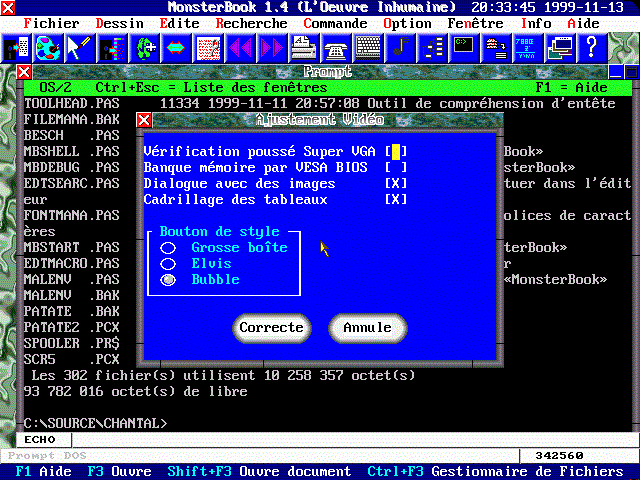Click the telephone toolbar icon
Screen dimensions: 640x480
pos(336,48)
